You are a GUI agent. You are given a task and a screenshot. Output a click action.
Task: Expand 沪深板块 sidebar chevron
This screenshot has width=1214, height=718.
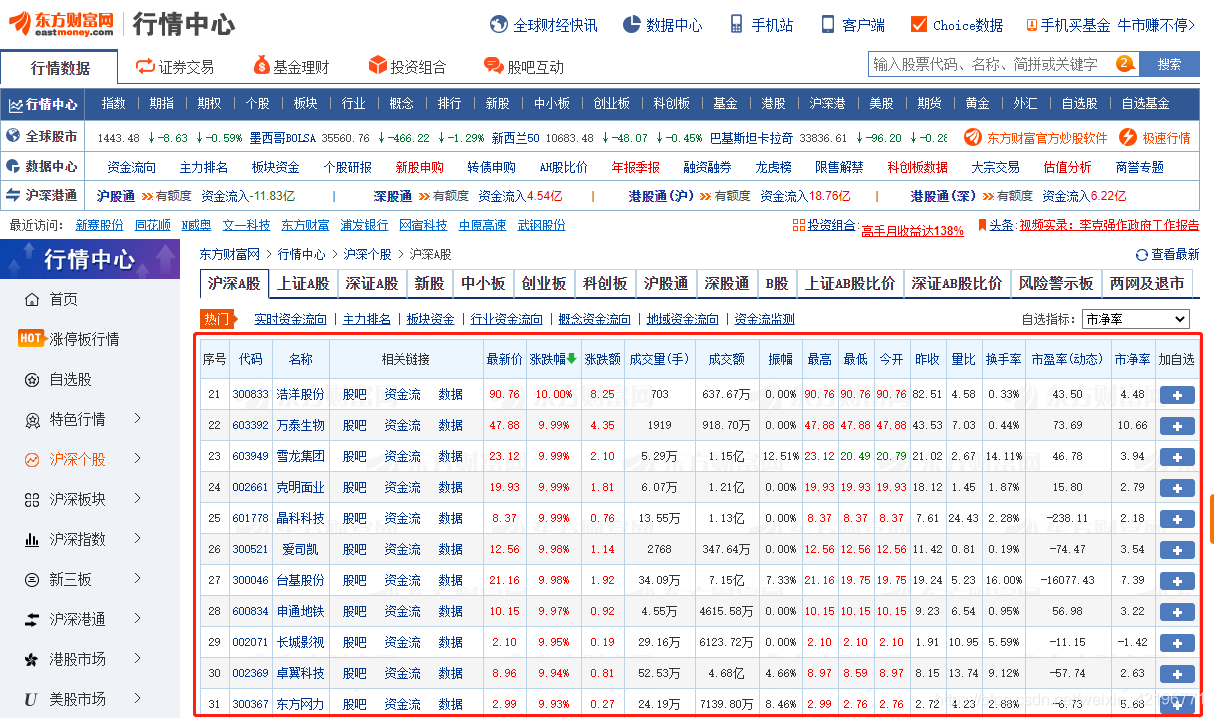coord(137,499)
